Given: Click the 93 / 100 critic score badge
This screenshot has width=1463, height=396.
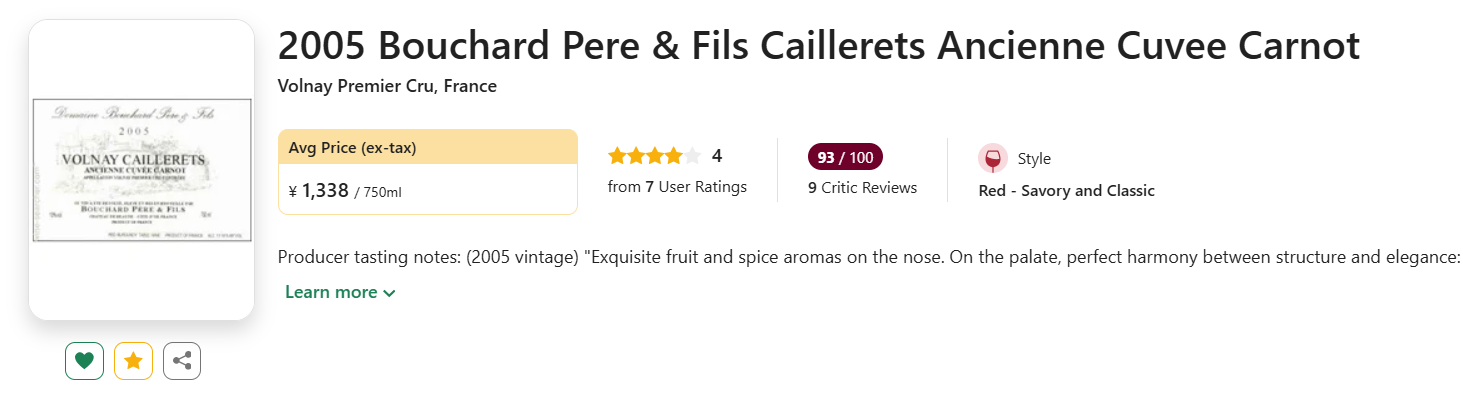Looking at the screenshot, I should click(x=845, y=157).
